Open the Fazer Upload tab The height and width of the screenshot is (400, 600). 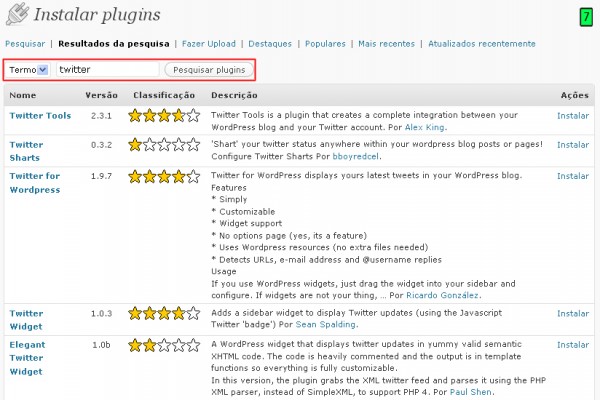point(209,44)
